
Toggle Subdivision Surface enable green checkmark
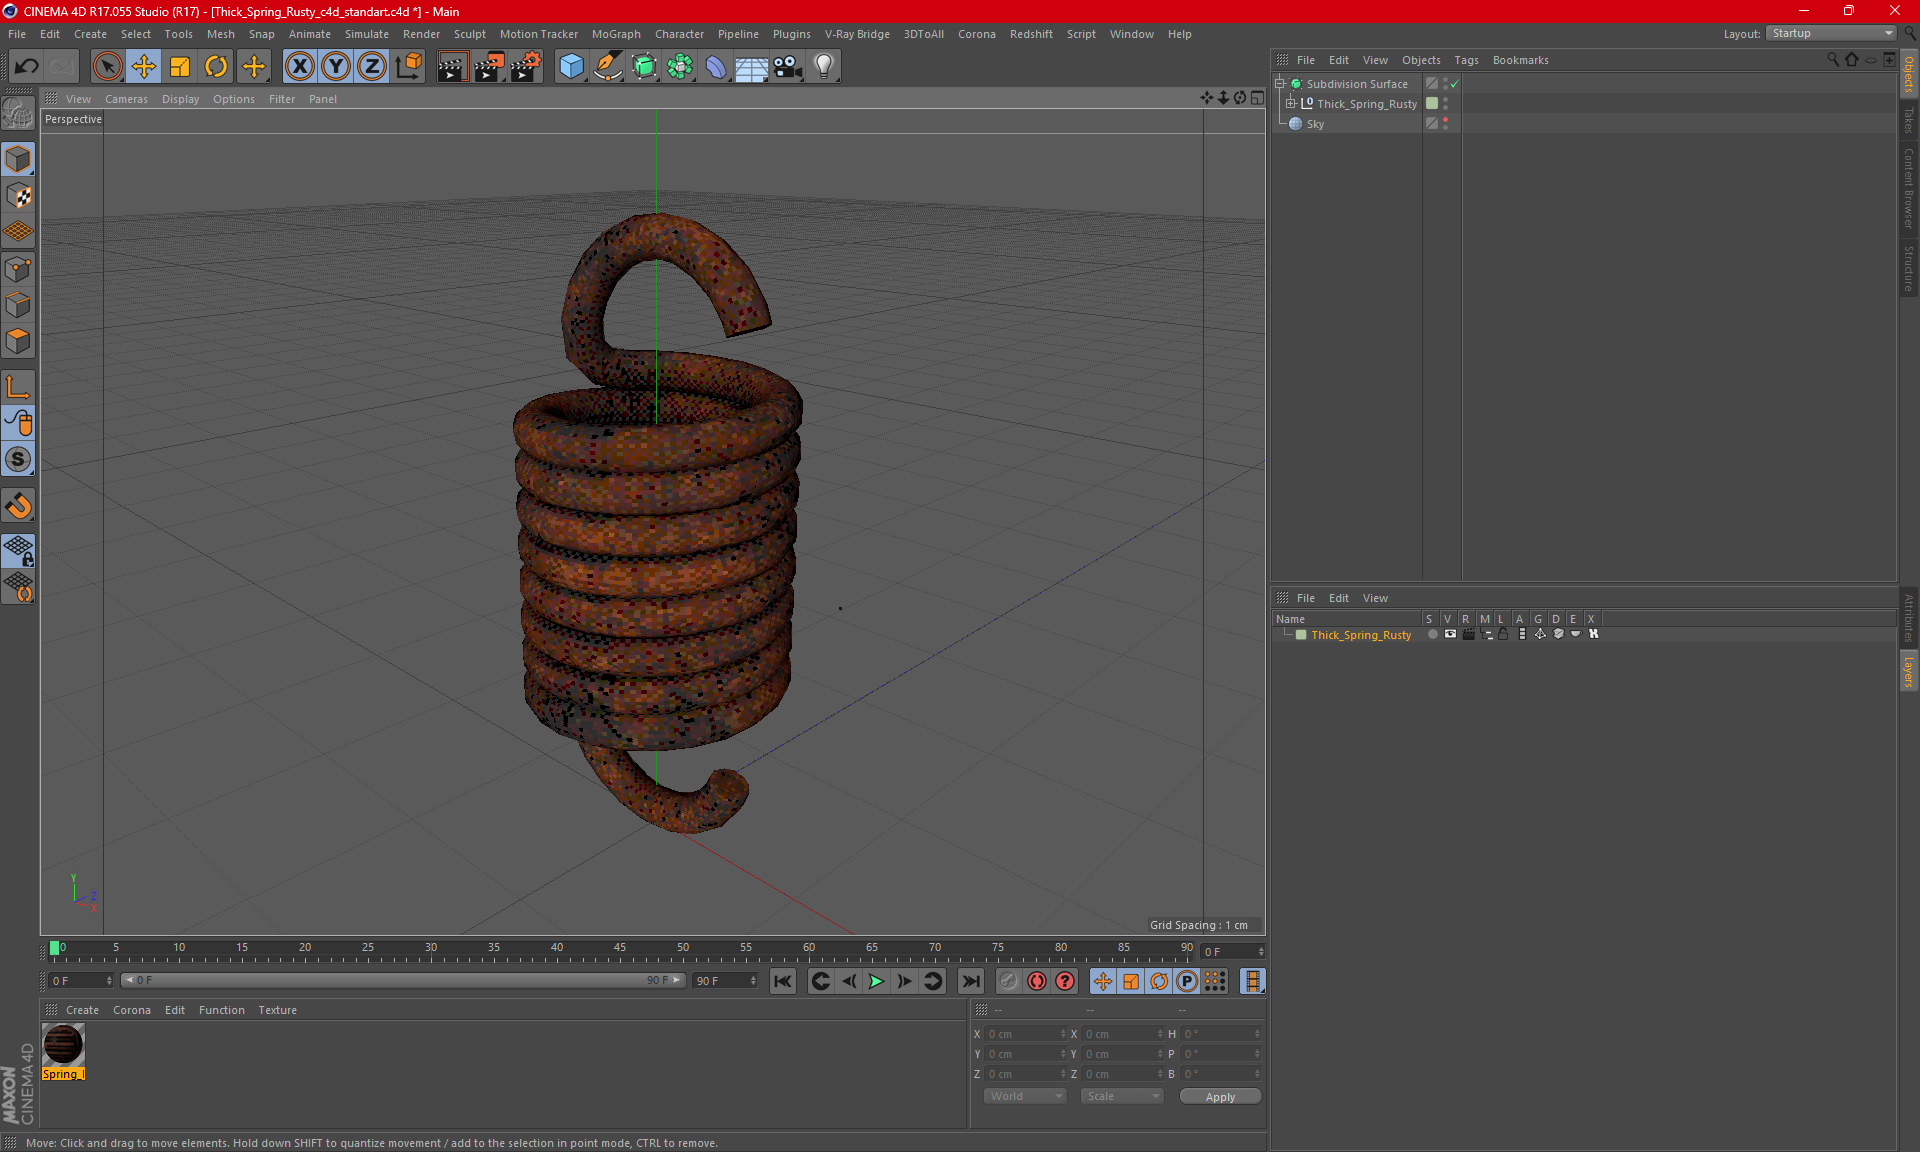1455,84
